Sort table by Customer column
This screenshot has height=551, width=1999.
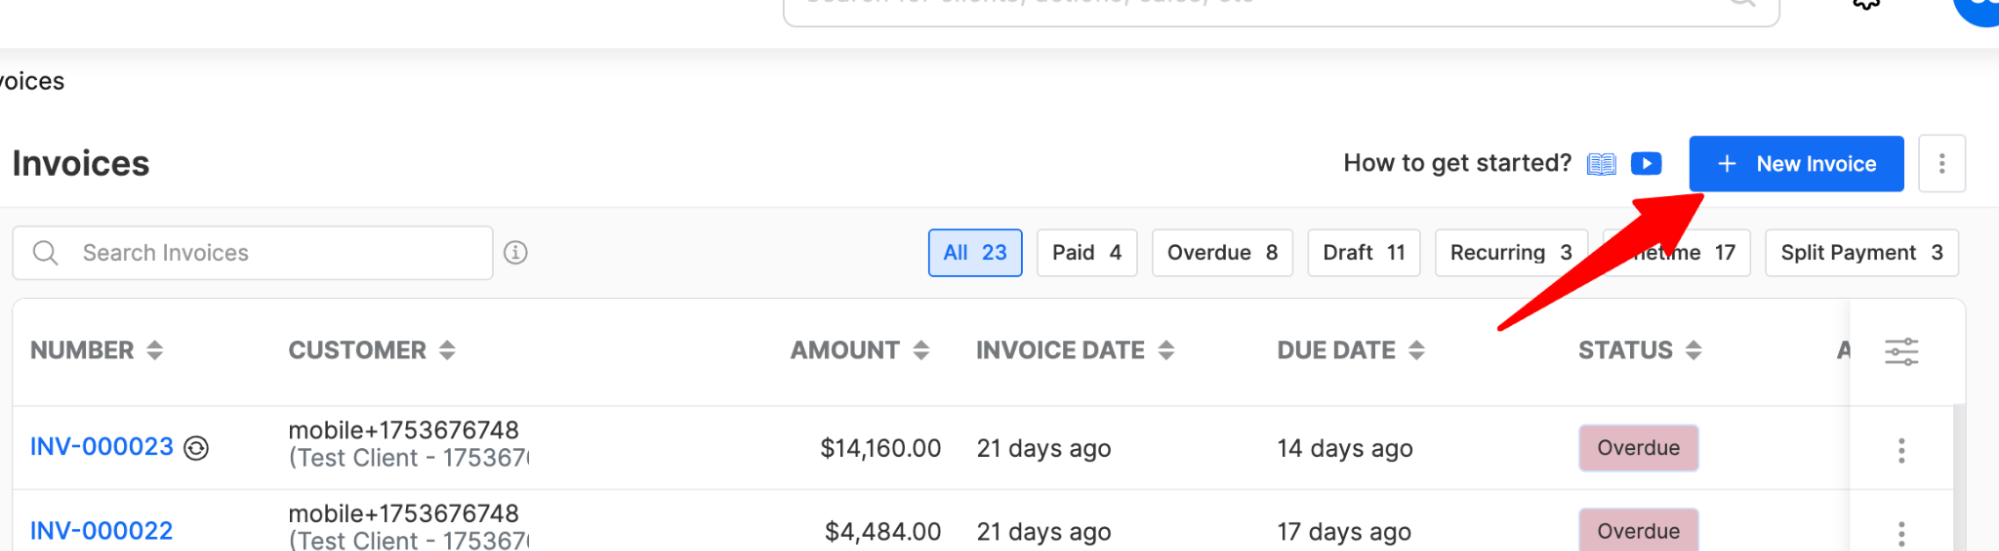coord(447,350)
